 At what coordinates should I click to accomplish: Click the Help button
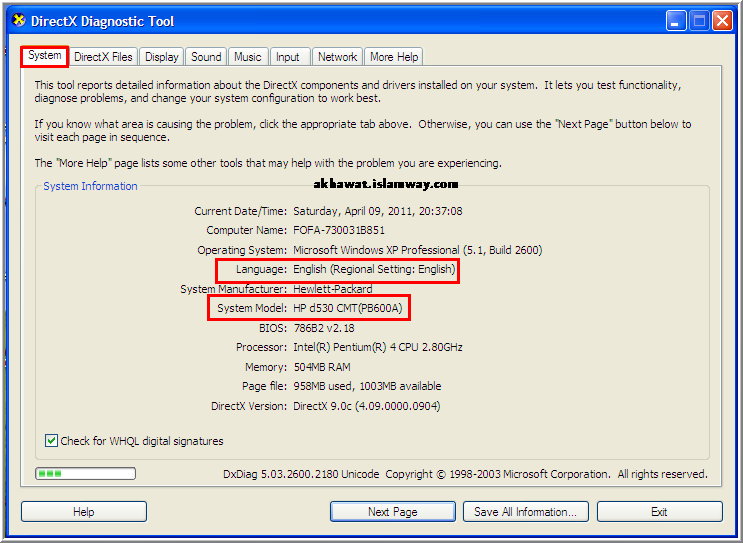84,512
